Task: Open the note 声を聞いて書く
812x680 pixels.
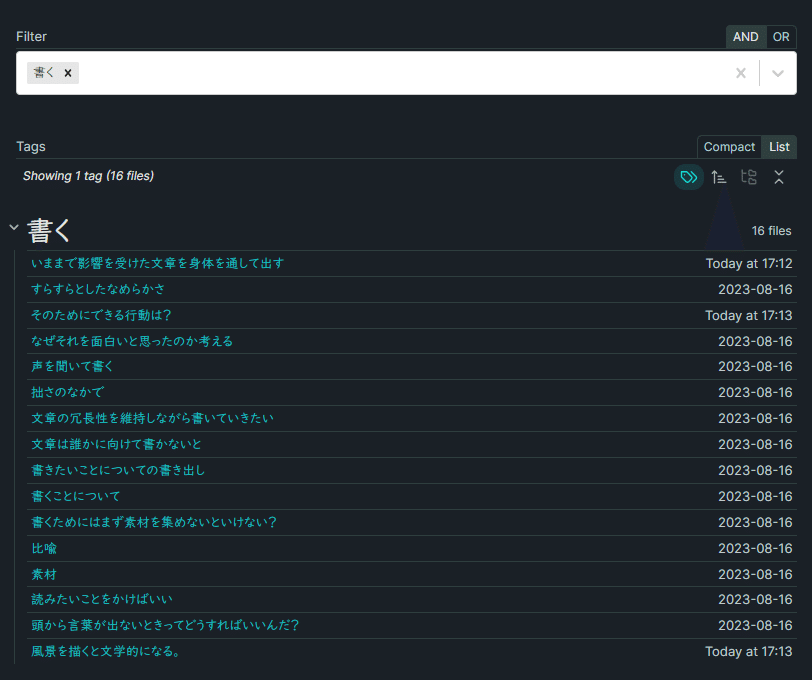Action: (71, 365)
